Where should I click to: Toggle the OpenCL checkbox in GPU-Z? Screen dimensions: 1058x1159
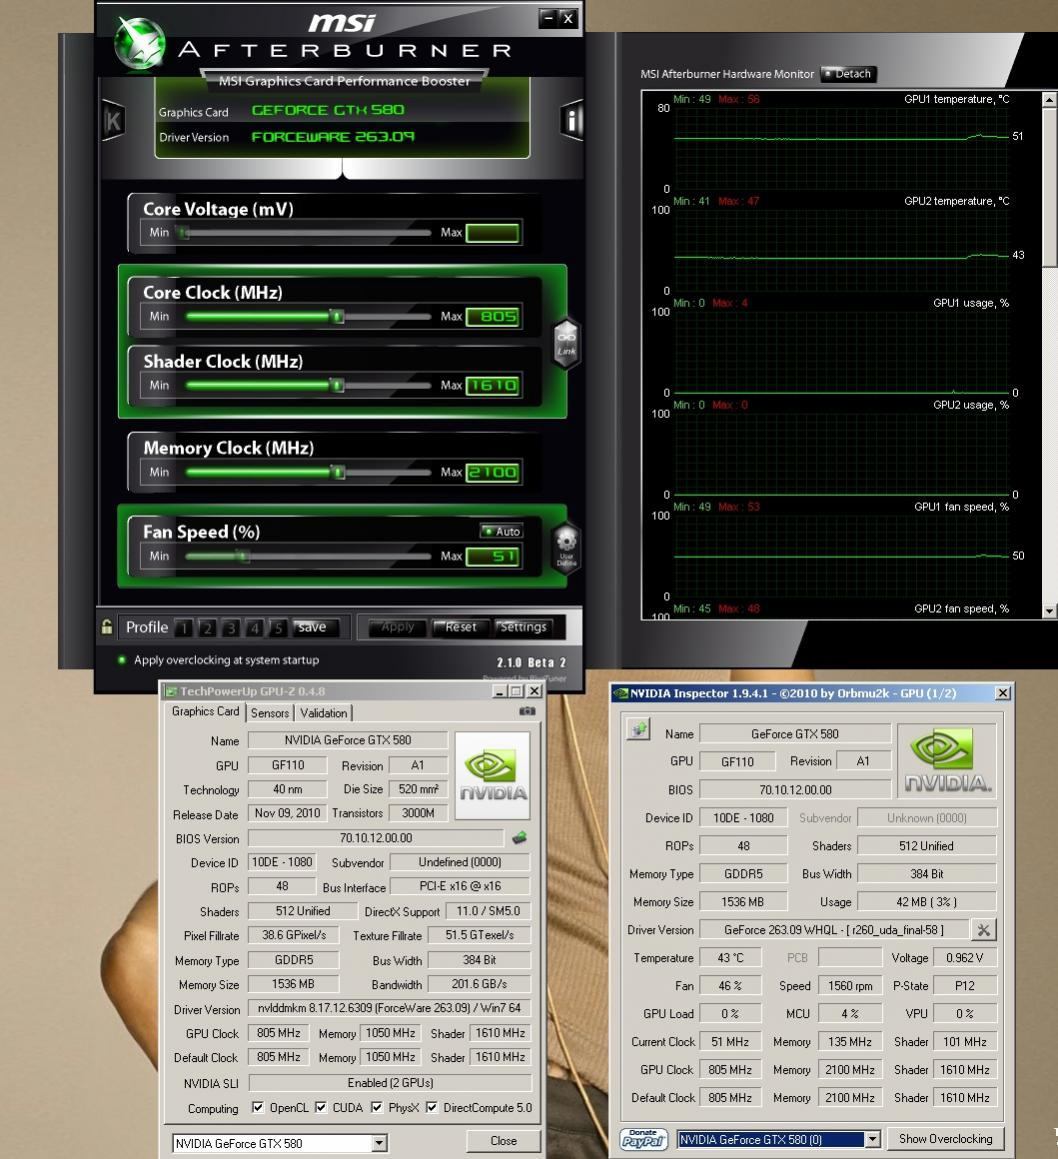click(x=258, y=1107)
